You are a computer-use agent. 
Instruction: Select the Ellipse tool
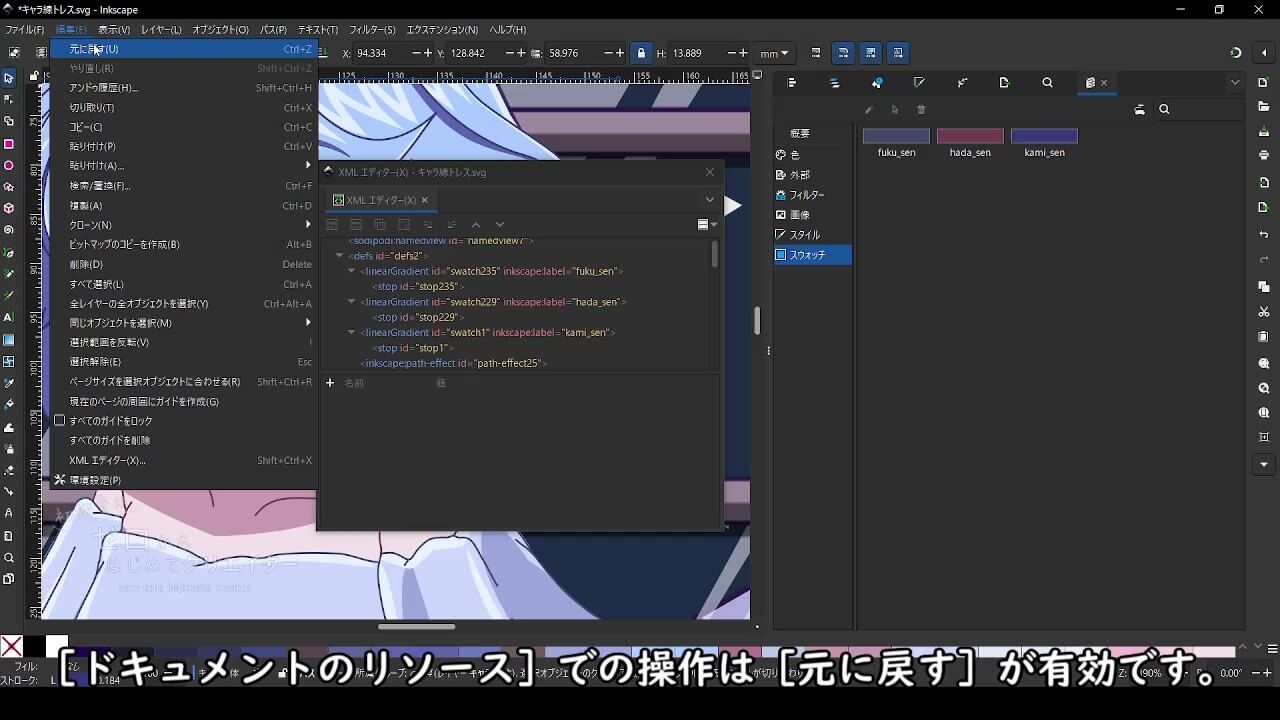coord(9,165)
